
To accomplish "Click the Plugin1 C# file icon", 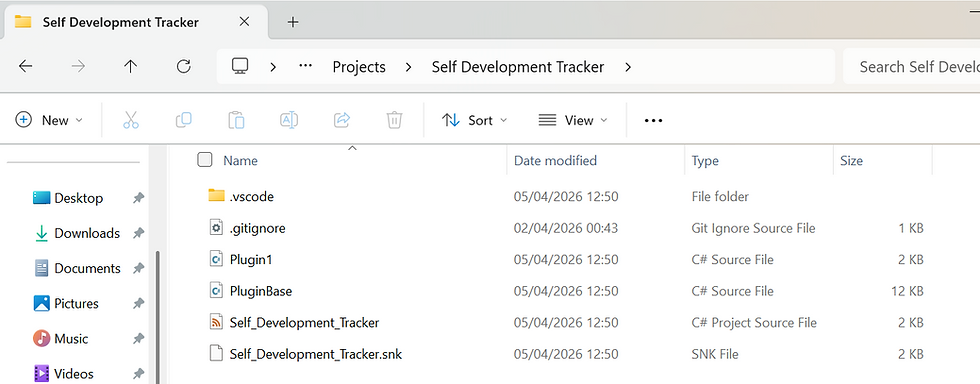I will tap(216, 259).
